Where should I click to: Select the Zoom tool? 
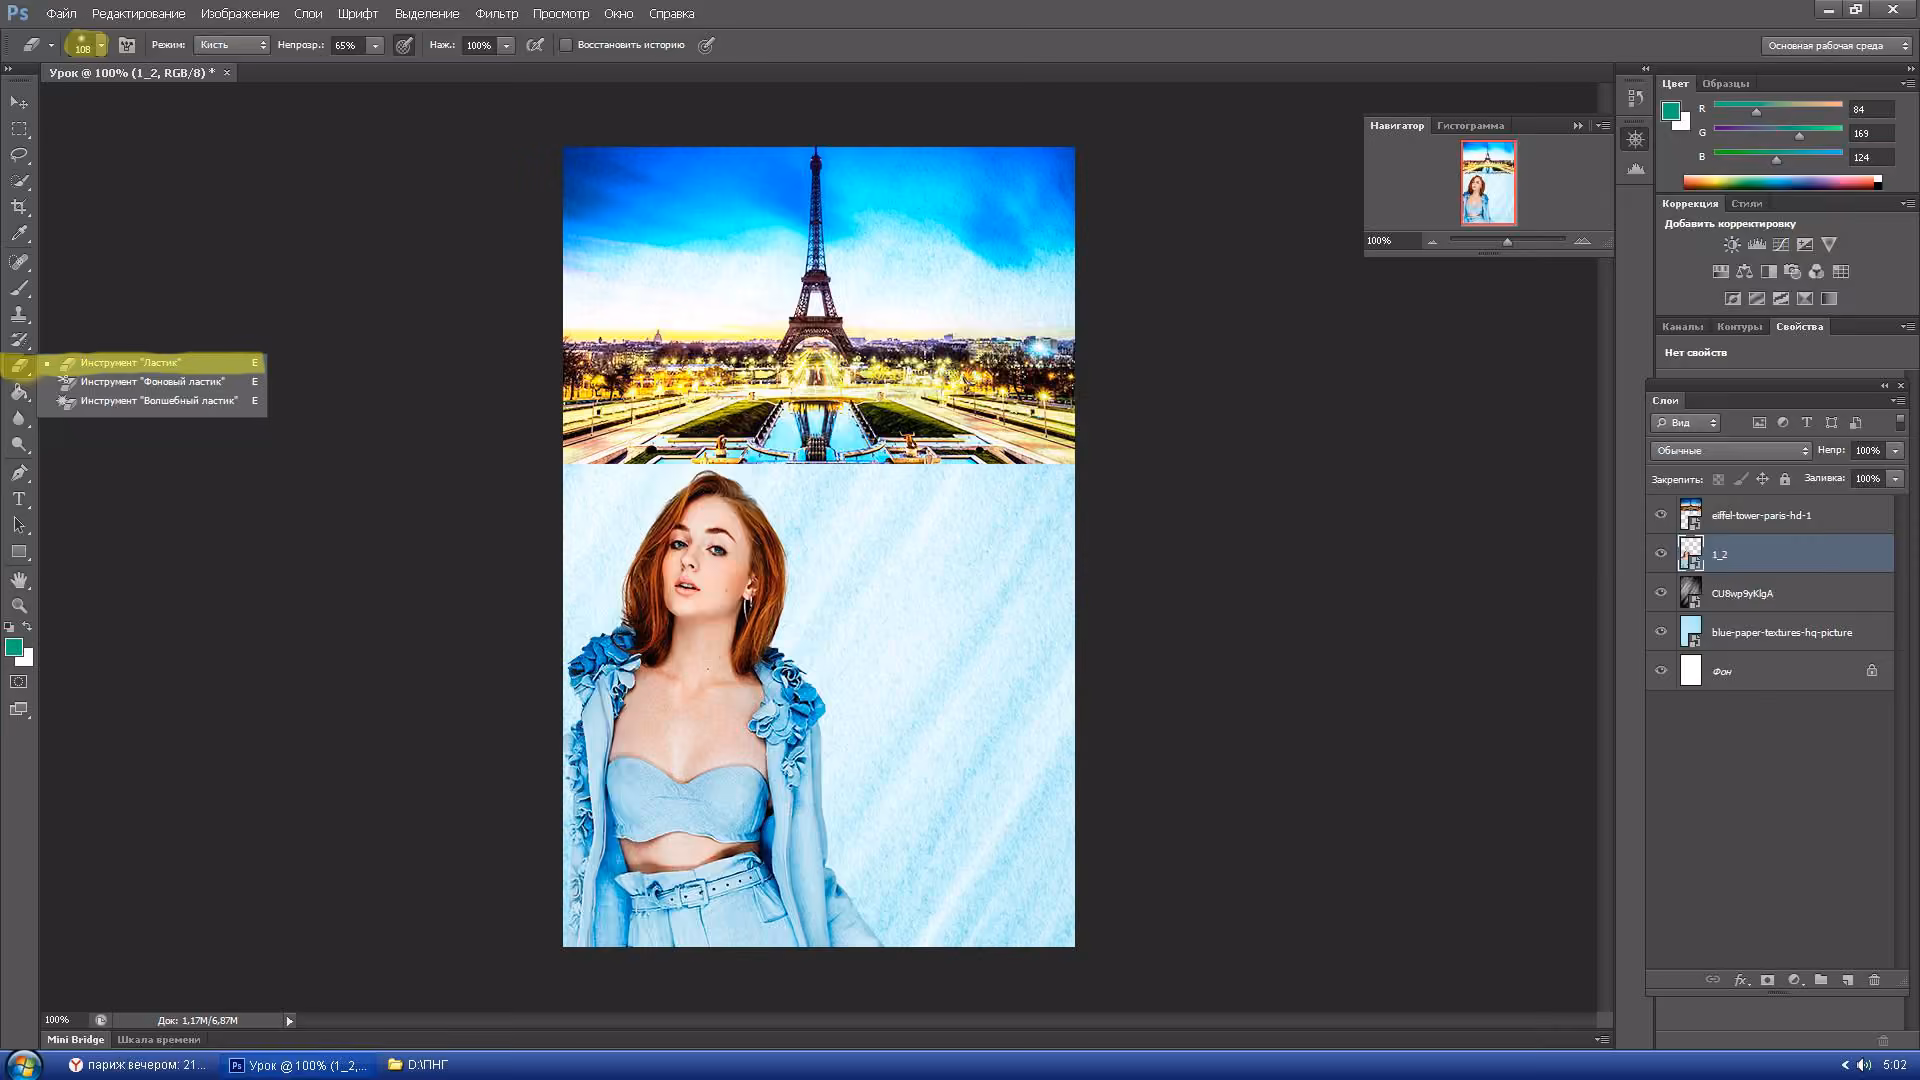19,606
